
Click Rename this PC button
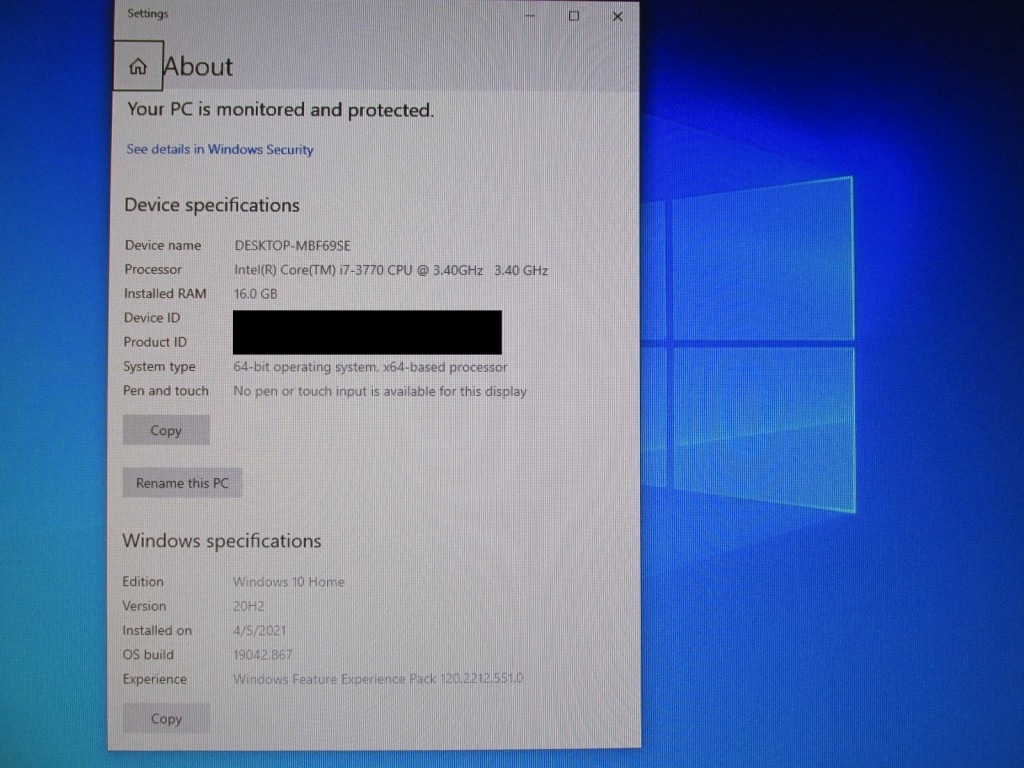click(x=182, y=483)
